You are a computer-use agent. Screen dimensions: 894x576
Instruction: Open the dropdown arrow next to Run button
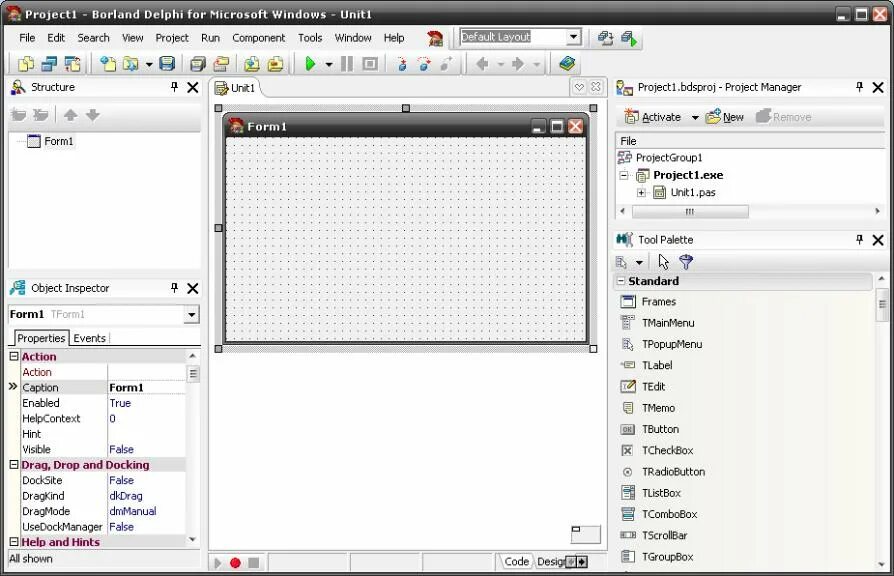tap(329, 64)
